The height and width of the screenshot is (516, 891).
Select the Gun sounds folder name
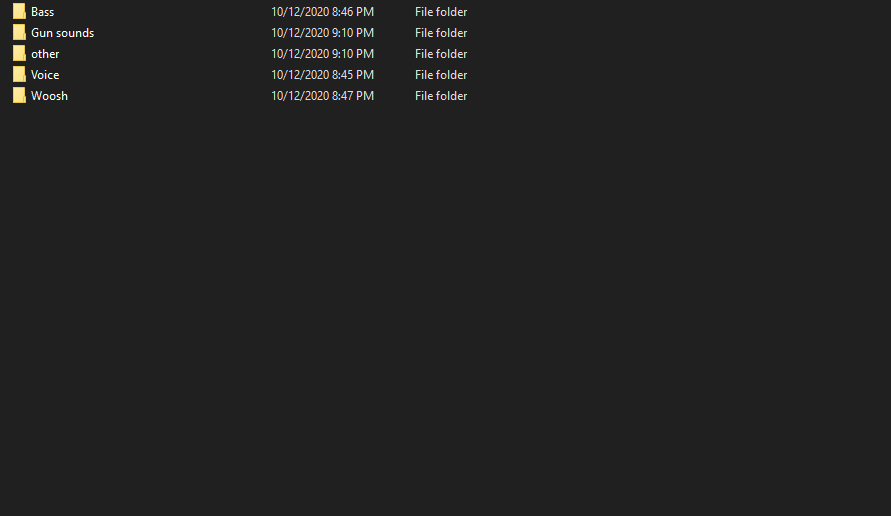(63, 33)
